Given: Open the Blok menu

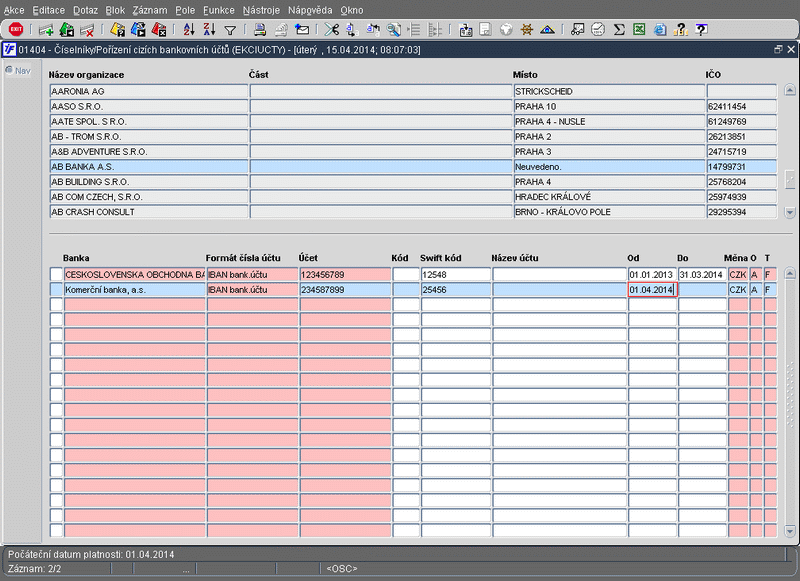Looking at the screenshot, I should (x=115, y=10).
